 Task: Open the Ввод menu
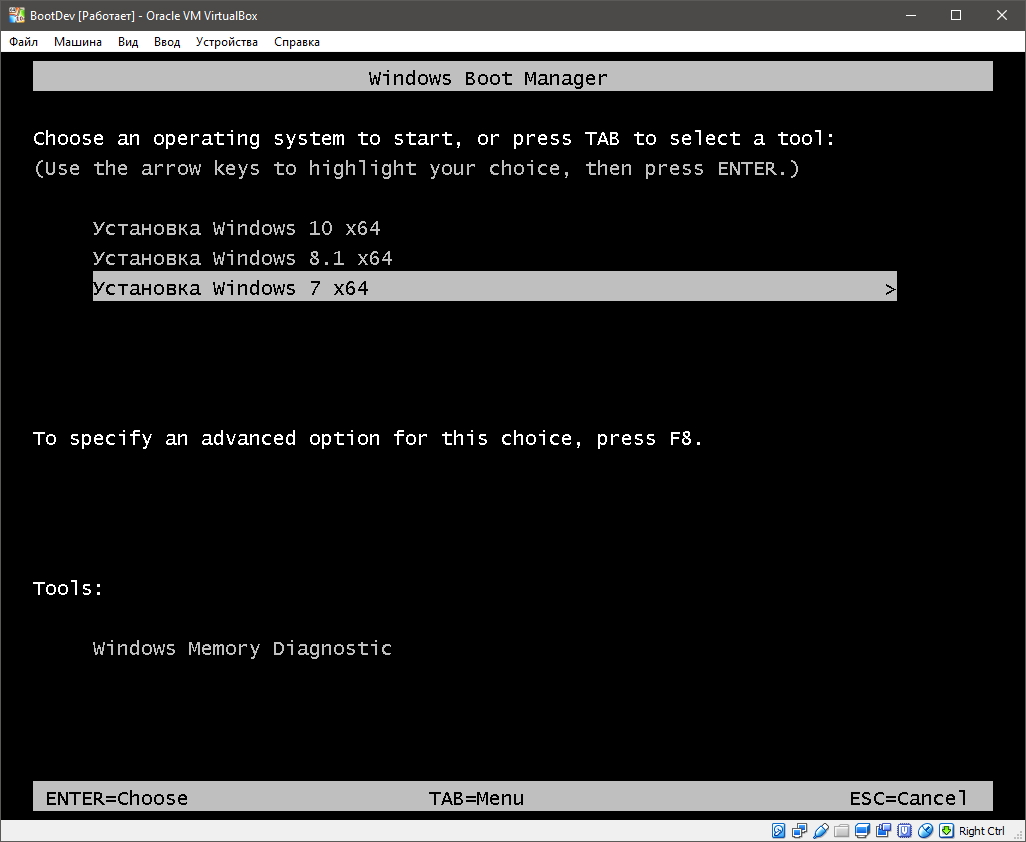coord(167,42)
